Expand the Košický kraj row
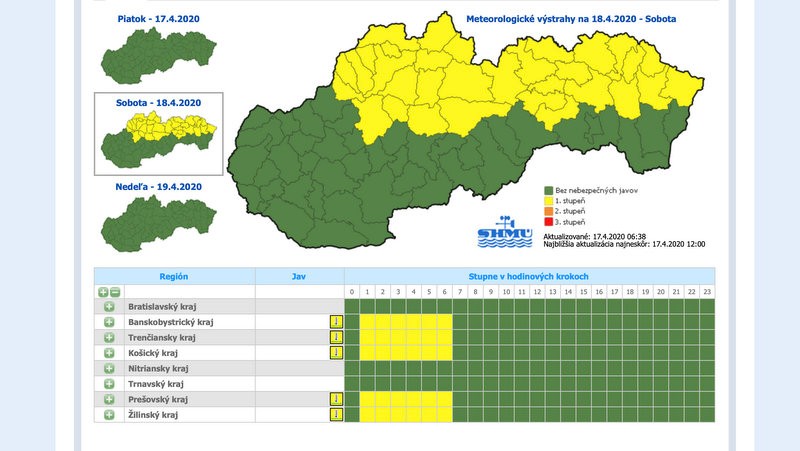The width and height of the screenshot is (800, 451). [109, 353]
